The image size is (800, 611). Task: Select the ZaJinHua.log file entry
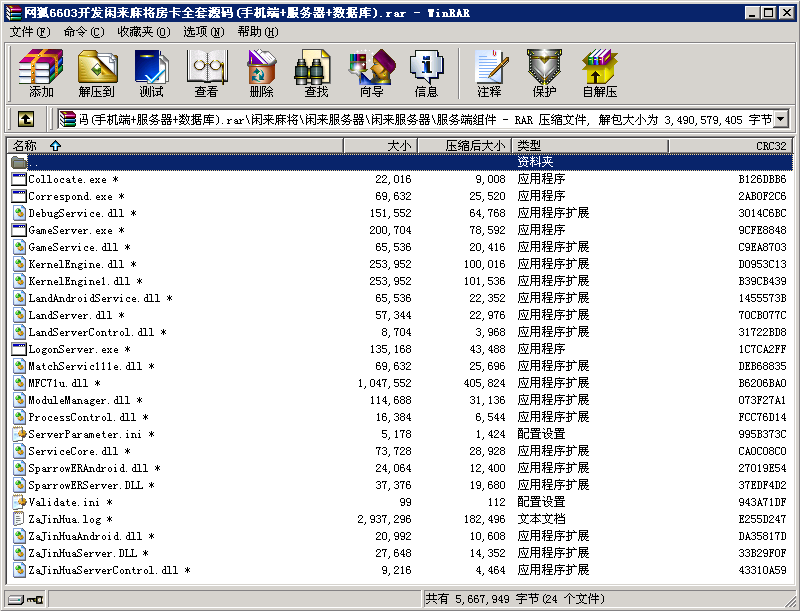(65, 519)
